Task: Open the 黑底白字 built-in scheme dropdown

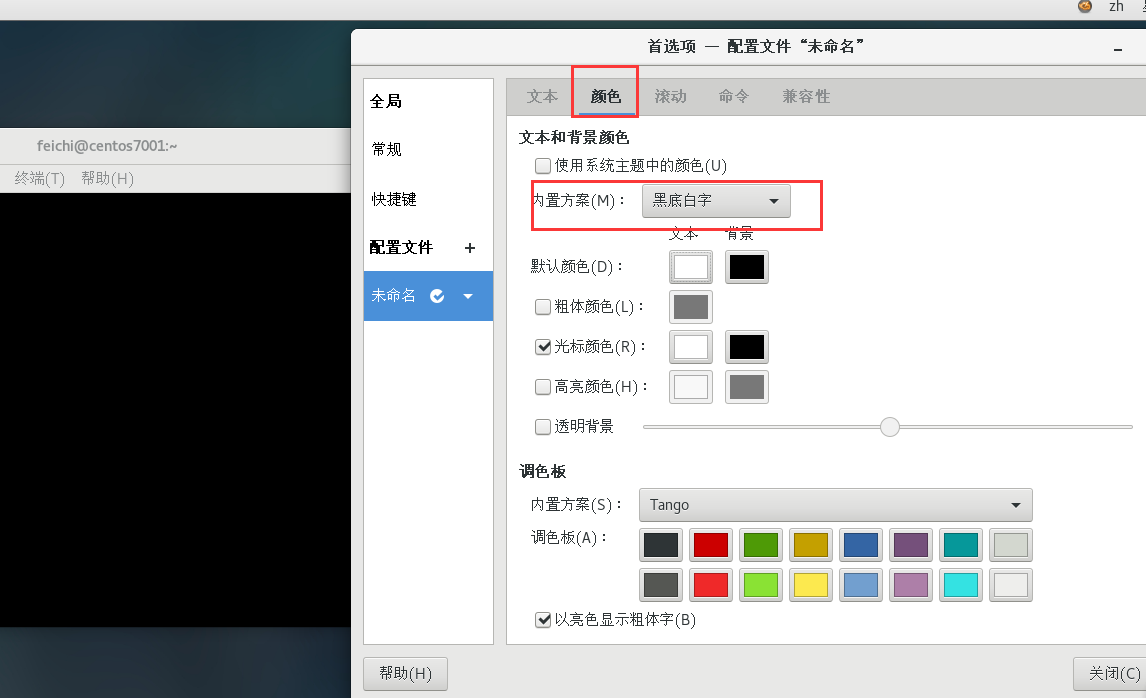Action: click(x=716, y=201)
